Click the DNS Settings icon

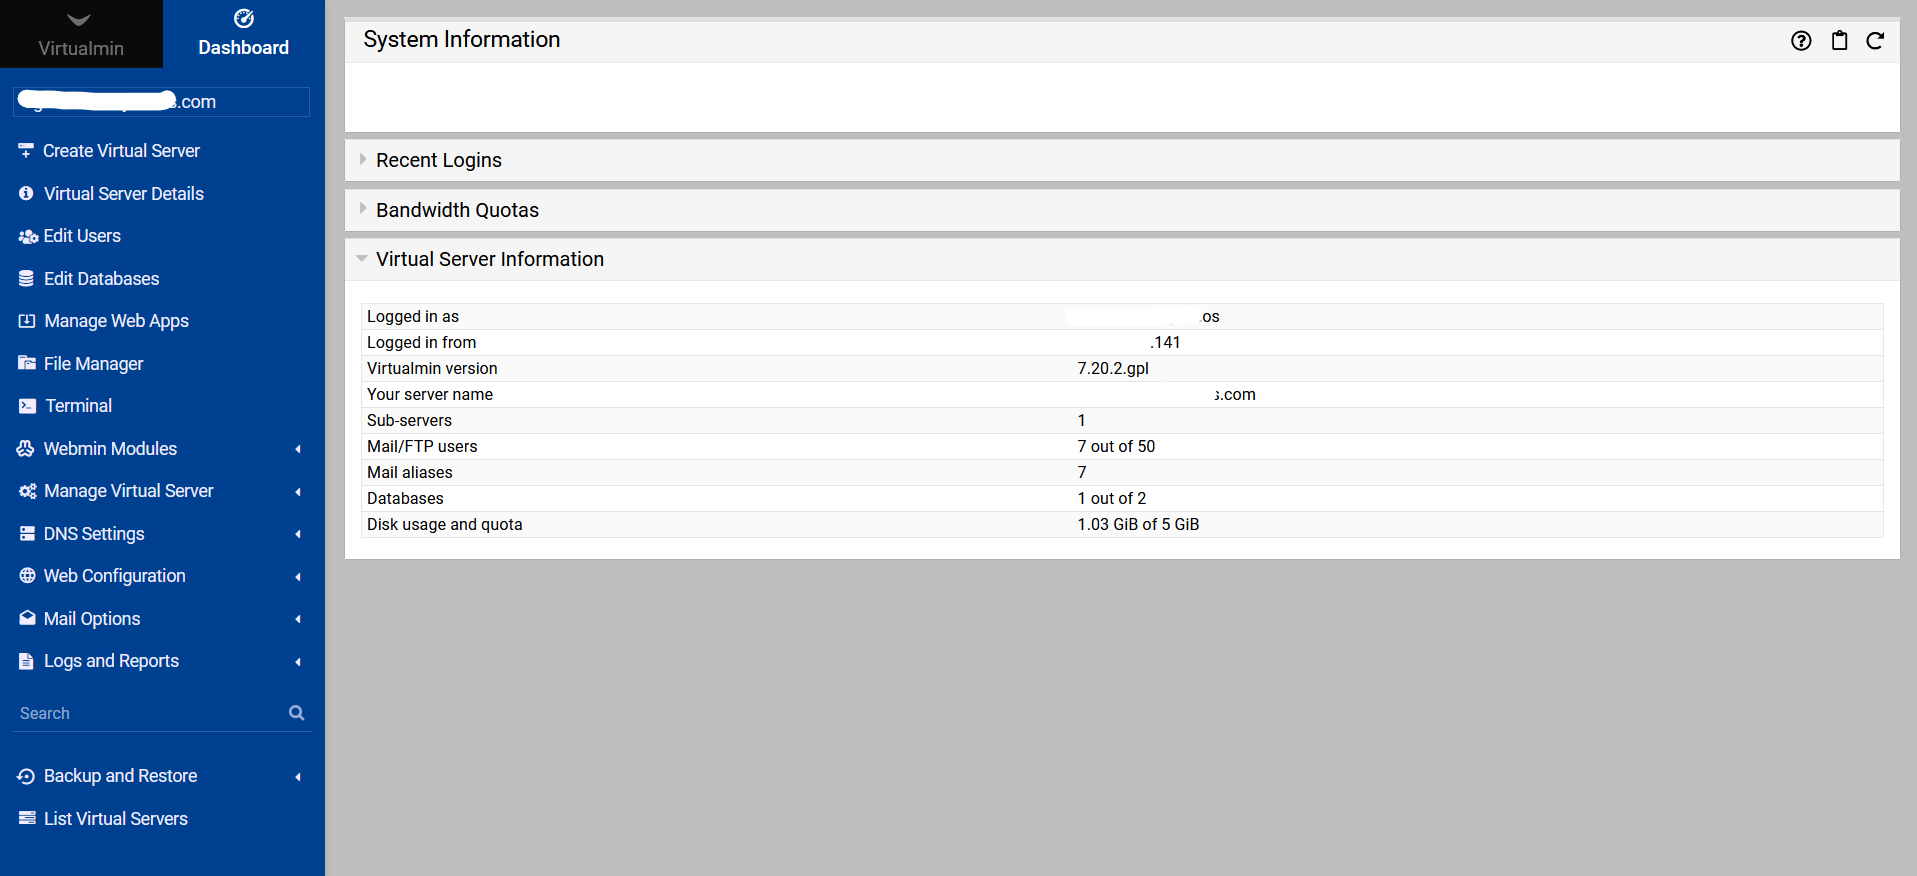[x=27, y=534]
